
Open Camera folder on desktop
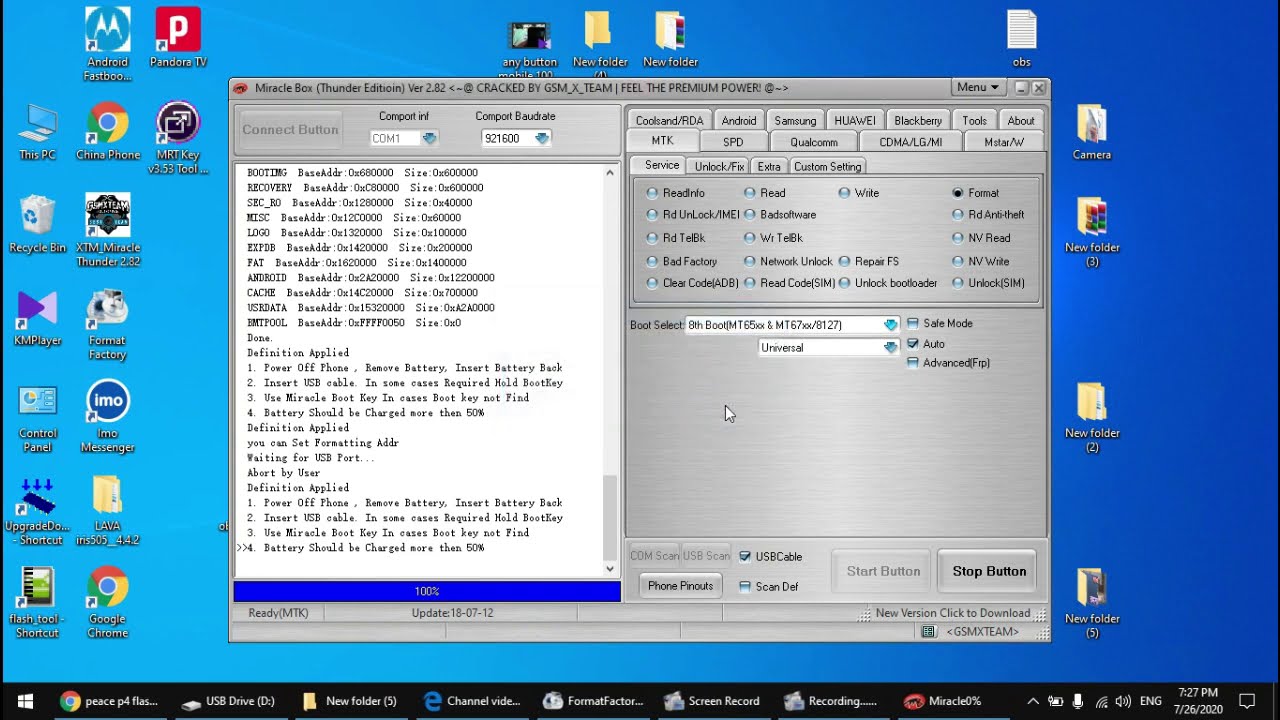(1092, 131)
